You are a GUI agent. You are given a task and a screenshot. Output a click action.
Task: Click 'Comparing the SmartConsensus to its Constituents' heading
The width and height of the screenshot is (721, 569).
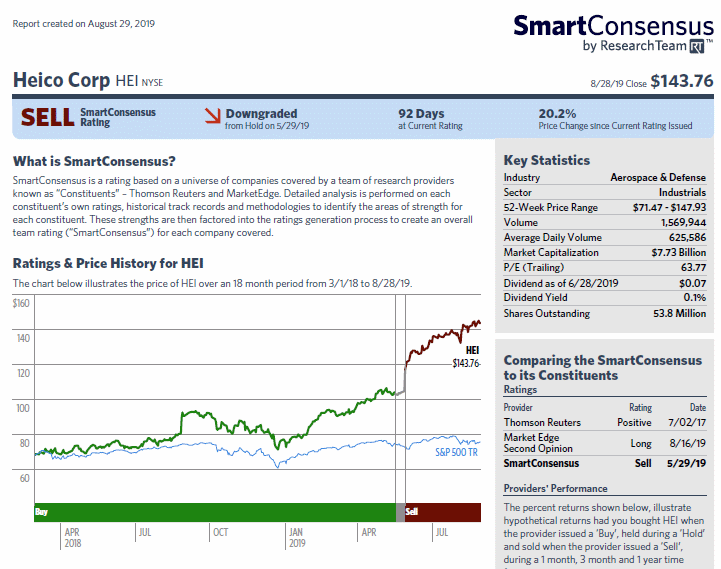(603, 368)
